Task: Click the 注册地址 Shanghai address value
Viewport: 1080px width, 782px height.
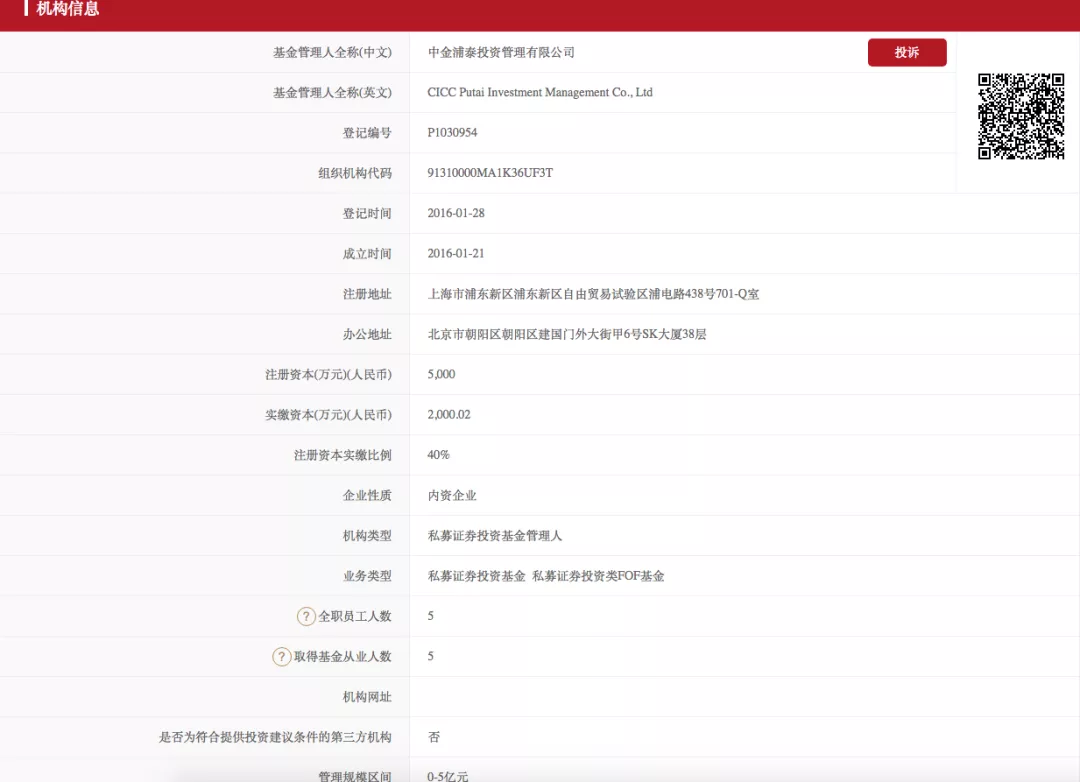Action: [x=593, y=294]
